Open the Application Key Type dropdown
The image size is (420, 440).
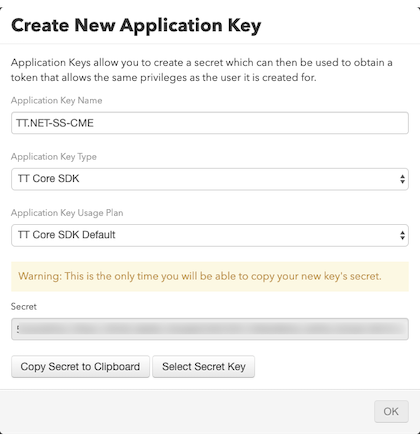210,179
